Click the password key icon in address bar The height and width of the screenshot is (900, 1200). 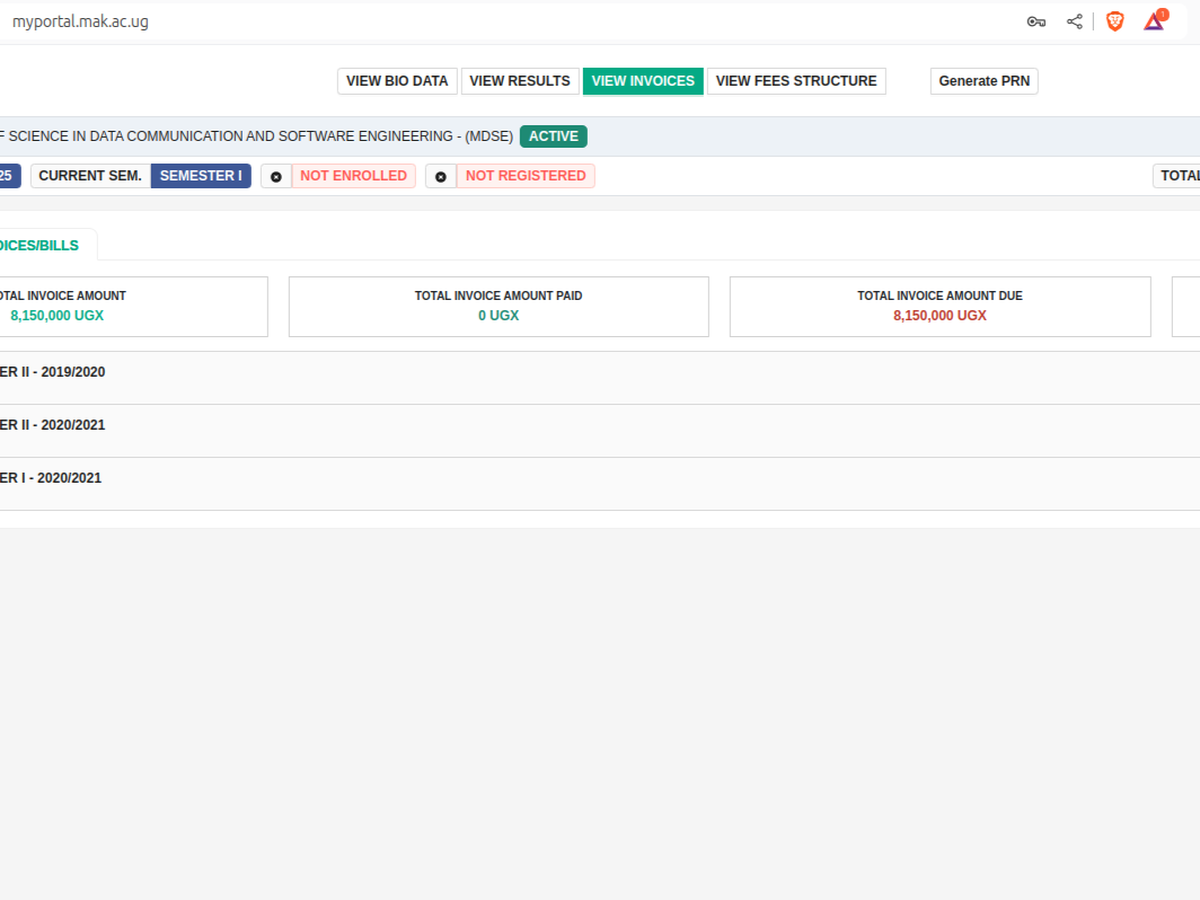pyautogui.click(x=1036, y=22)
